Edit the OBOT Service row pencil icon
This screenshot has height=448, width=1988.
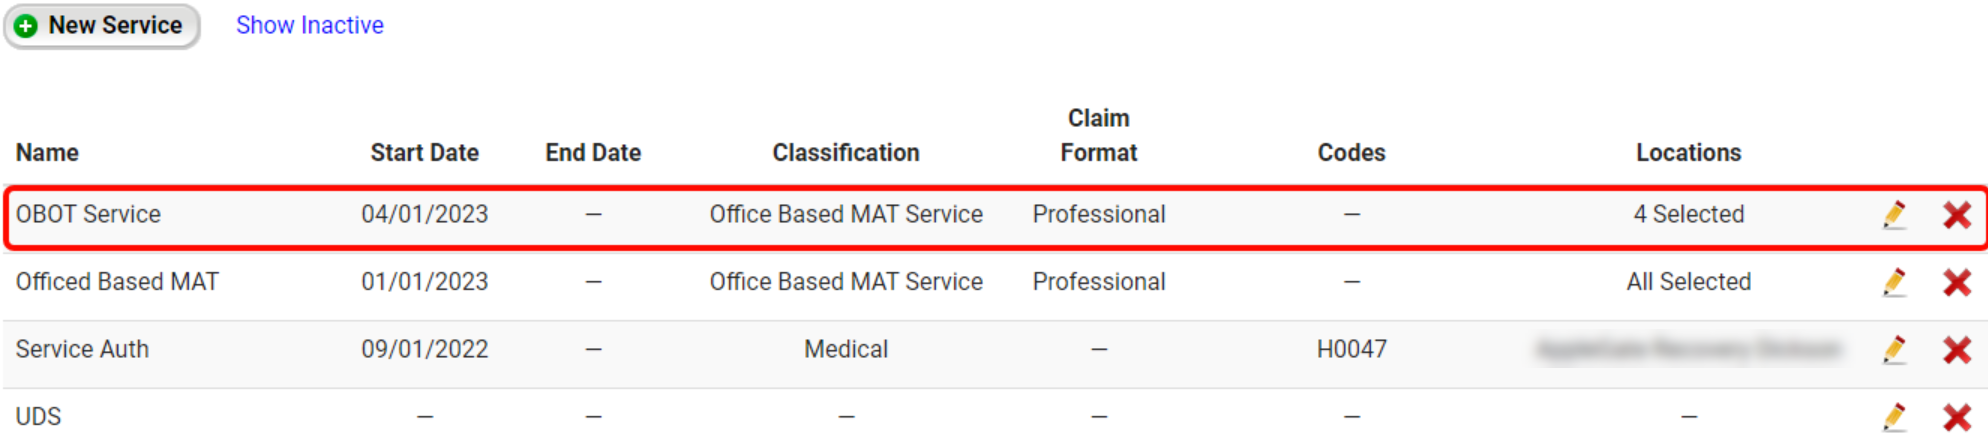(1894, 215)
